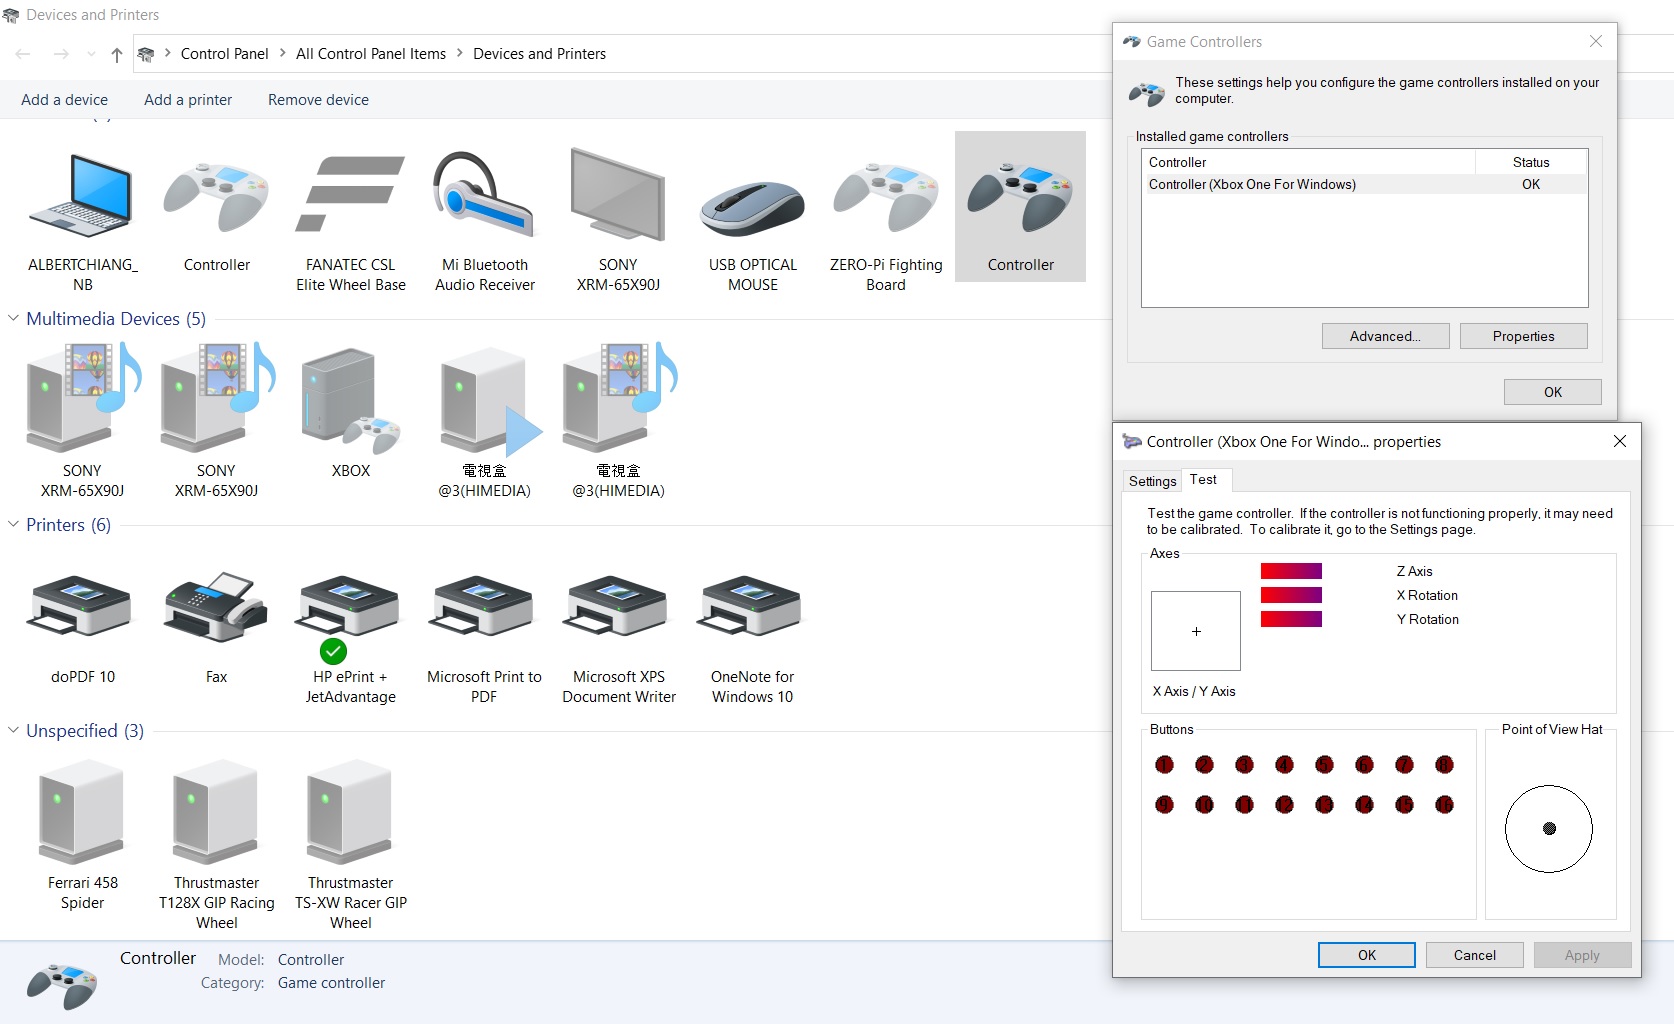Select the Mi Bluetooth Audio Receiver headset icon
The image size is (1674, 1024).
(484, 195)
